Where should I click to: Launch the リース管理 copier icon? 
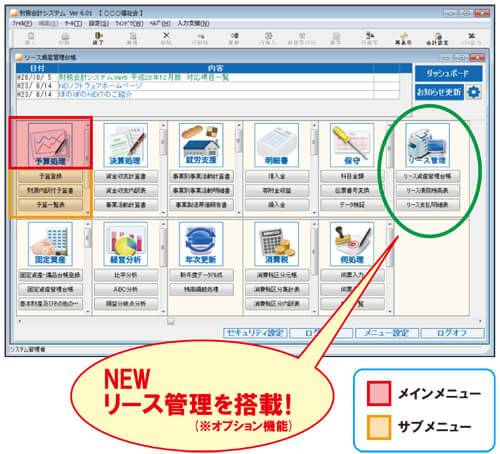coord(427,145)
